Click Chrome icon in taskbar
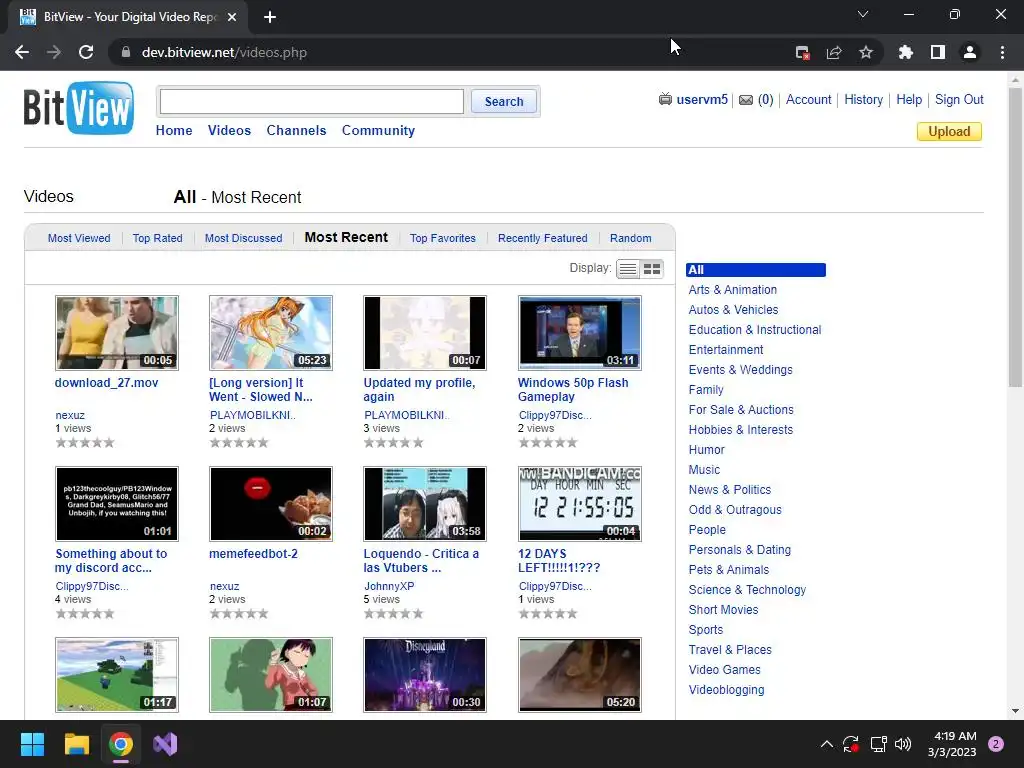 coord(121,744)
